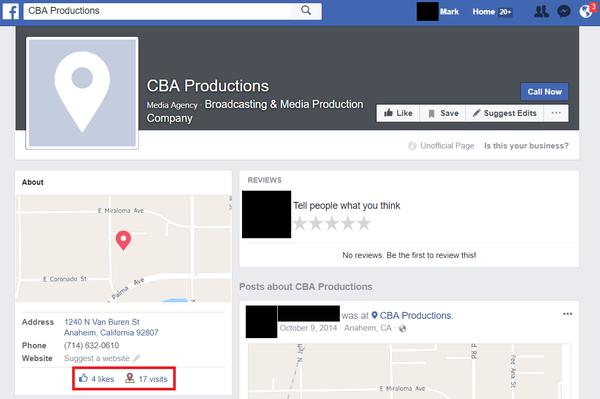Image resolution: width=600 pixels, height=399 pixels.
Task: Open friend requests icon
Action: point(541,11)
